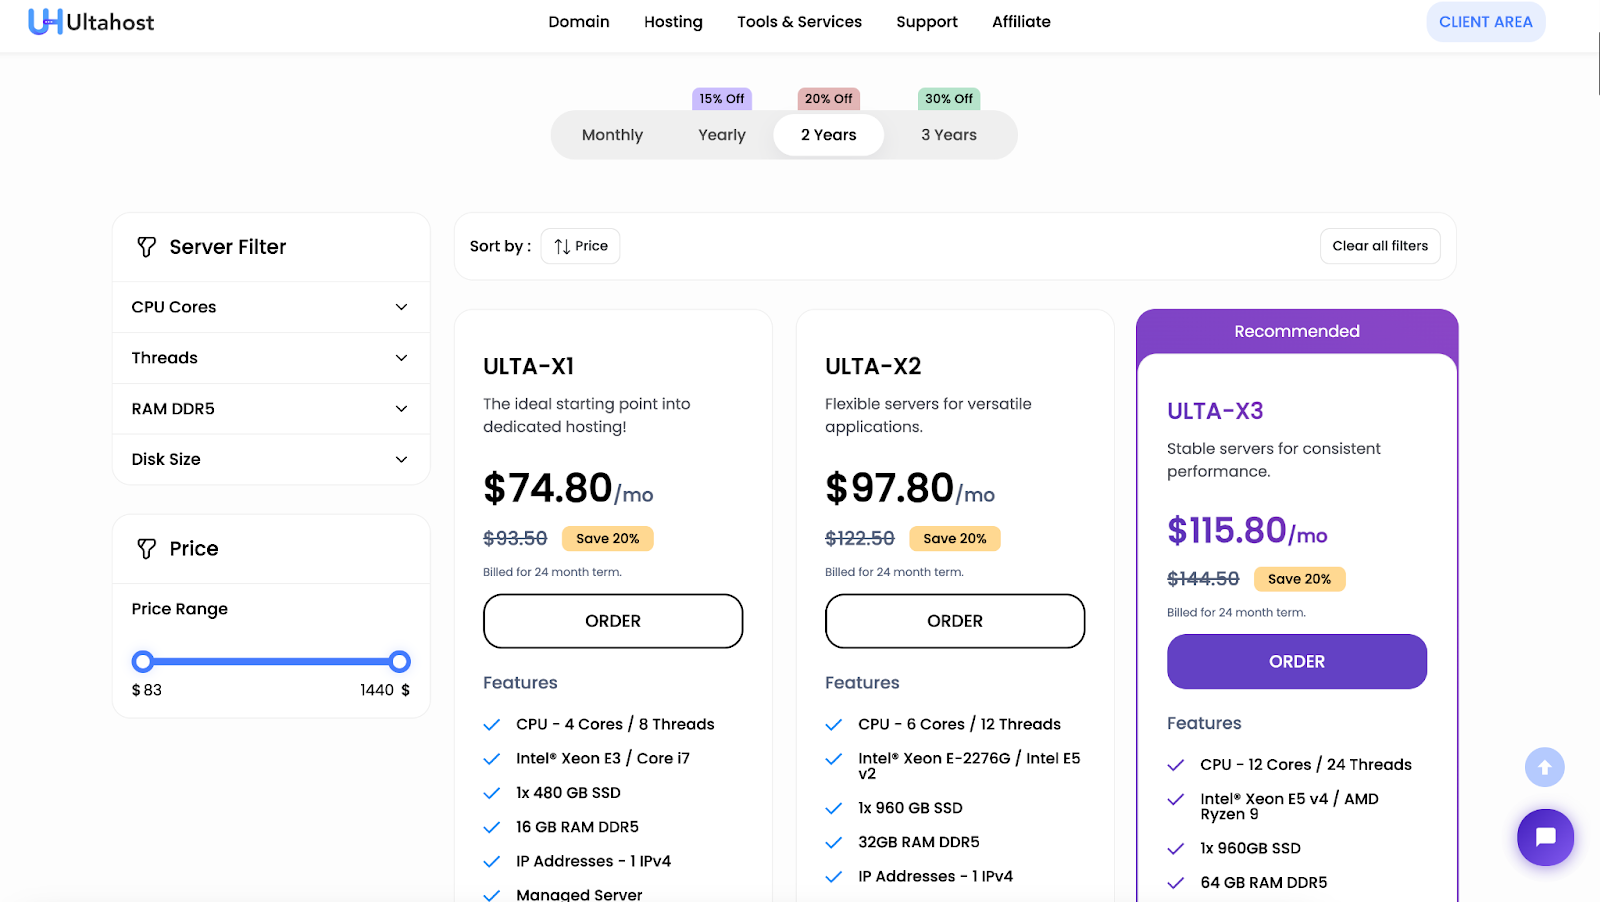Expand the CPU Cores filter
The image size is (1600, 902).
[271, 307]
